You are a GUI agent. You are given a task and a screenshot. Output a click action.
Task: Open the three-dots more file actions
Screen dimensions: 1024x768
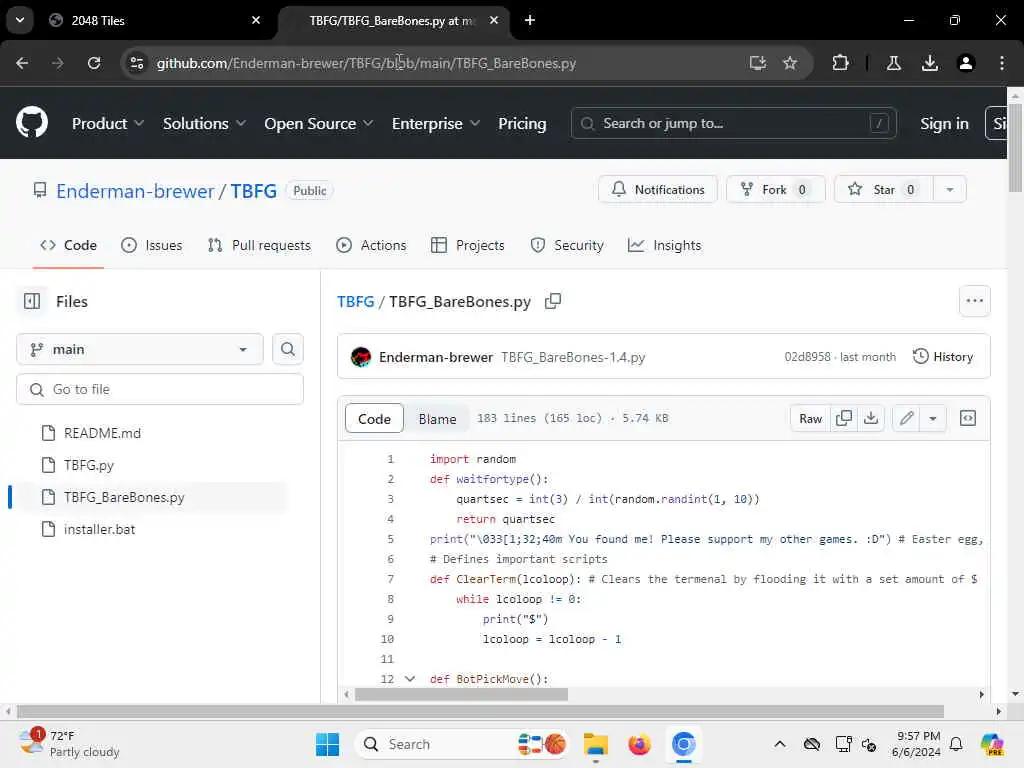click(x=974, y=301)
